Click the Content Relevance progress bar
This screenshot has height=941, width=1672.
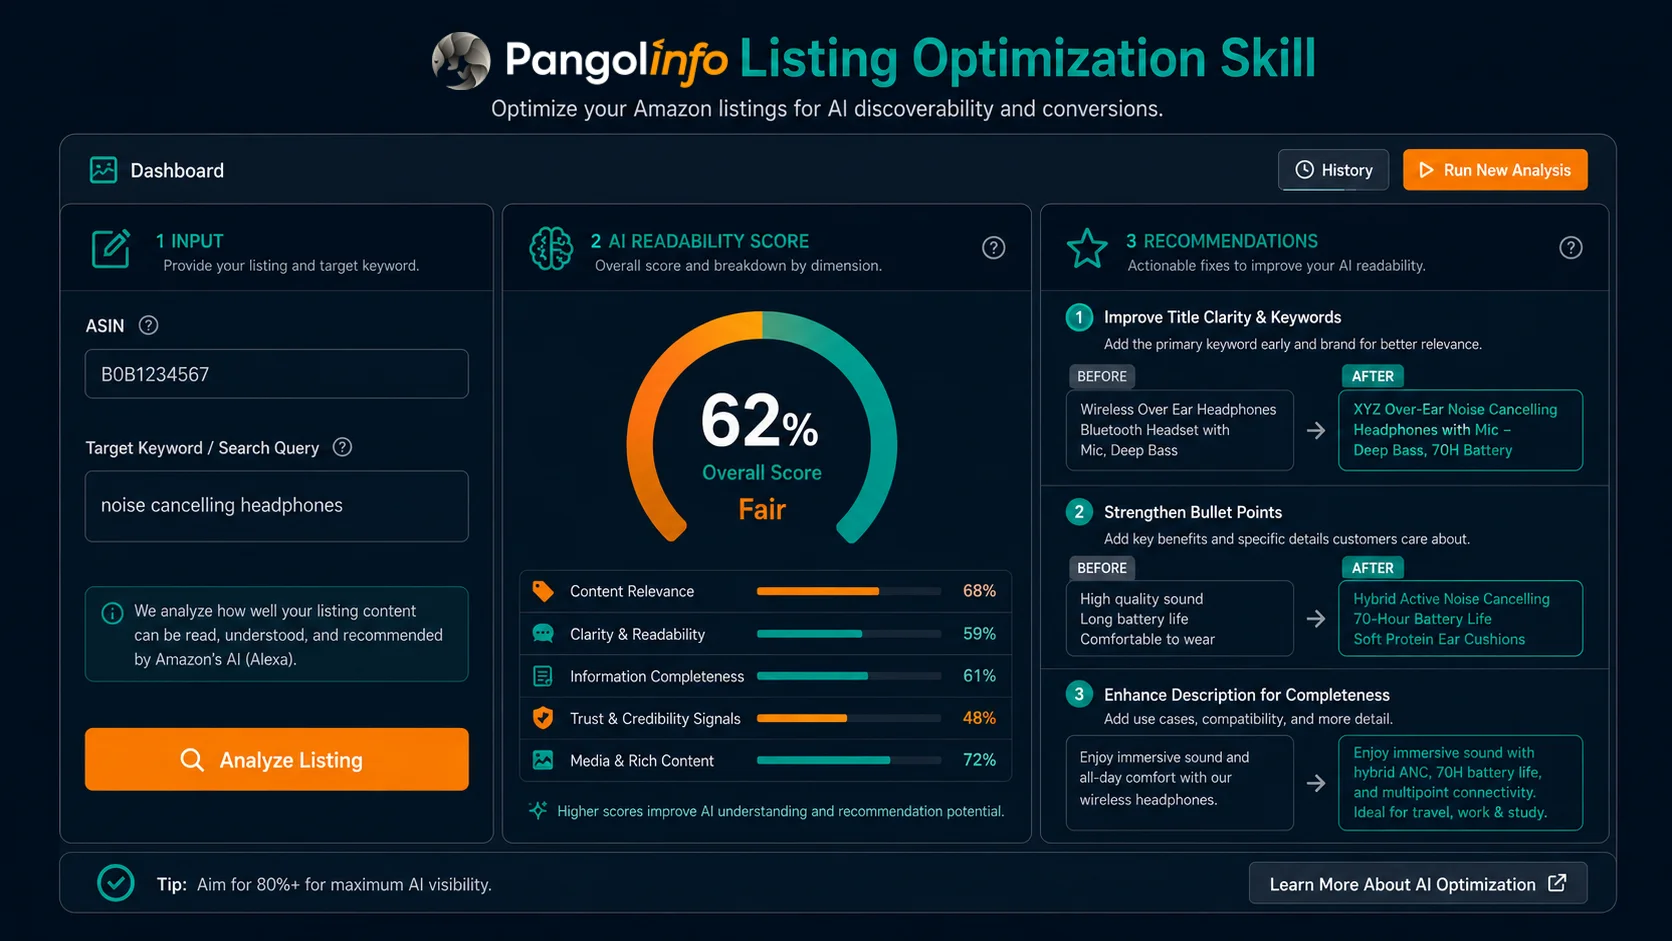pyautogui.click(x=849, y=591)
